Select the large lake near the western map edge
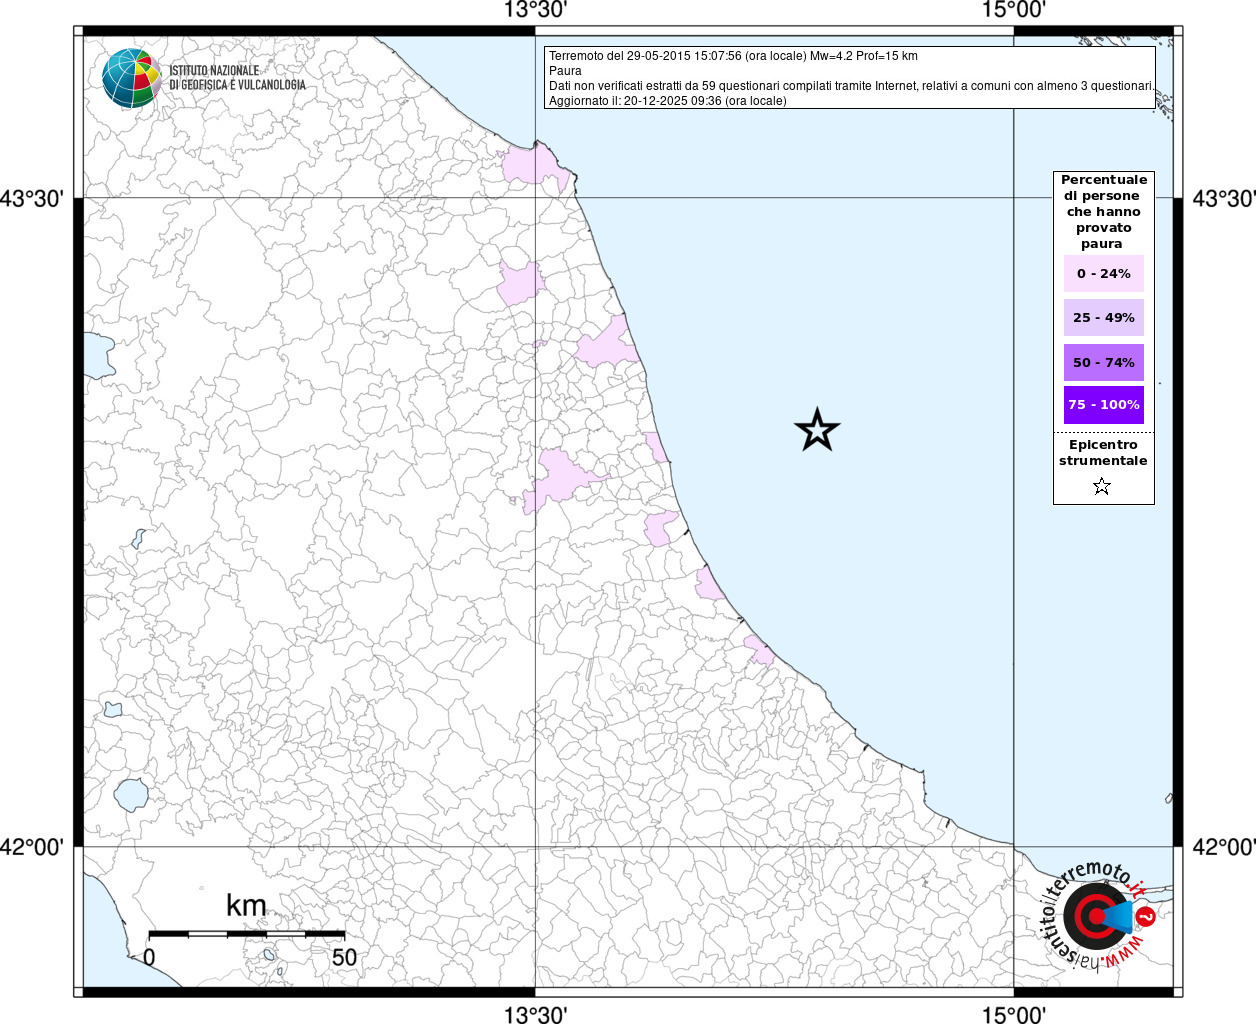 pyautogui.click(x=98, y=355)
